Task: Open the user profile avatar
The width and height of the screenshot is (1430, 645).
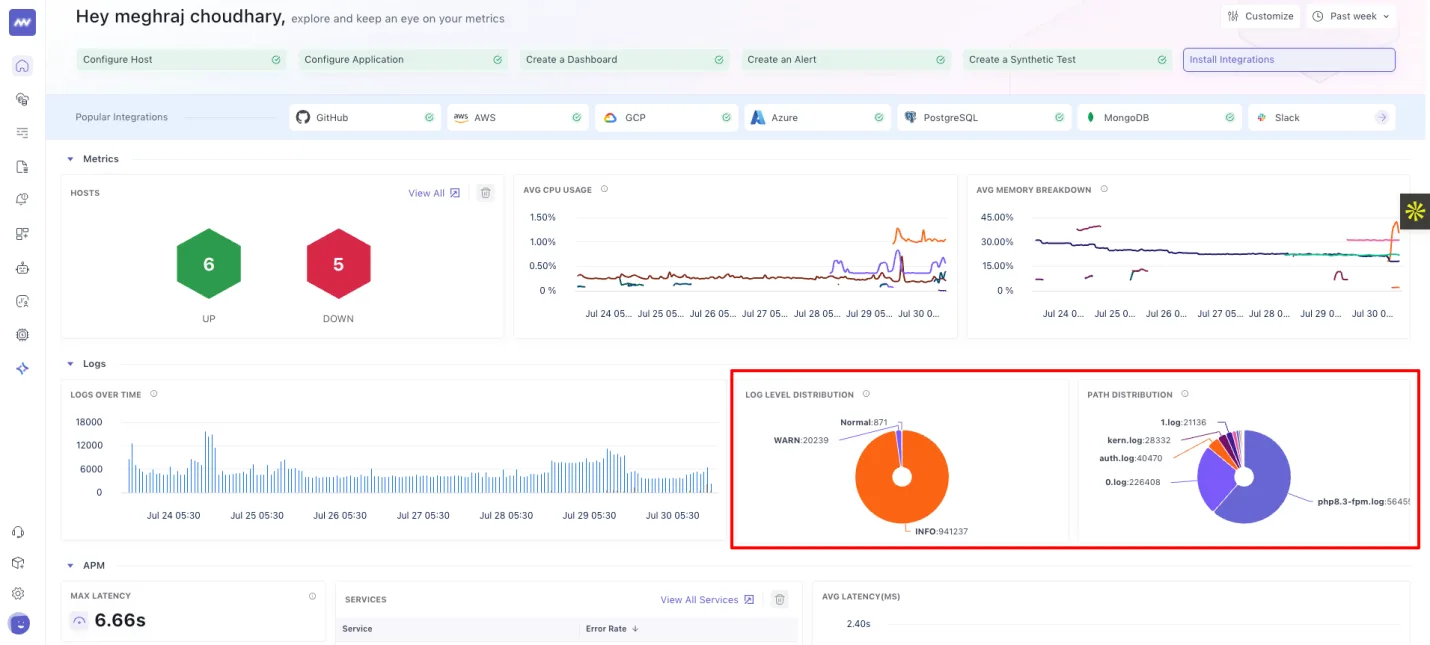Action: pyautogui.click(x=19, y=624)
